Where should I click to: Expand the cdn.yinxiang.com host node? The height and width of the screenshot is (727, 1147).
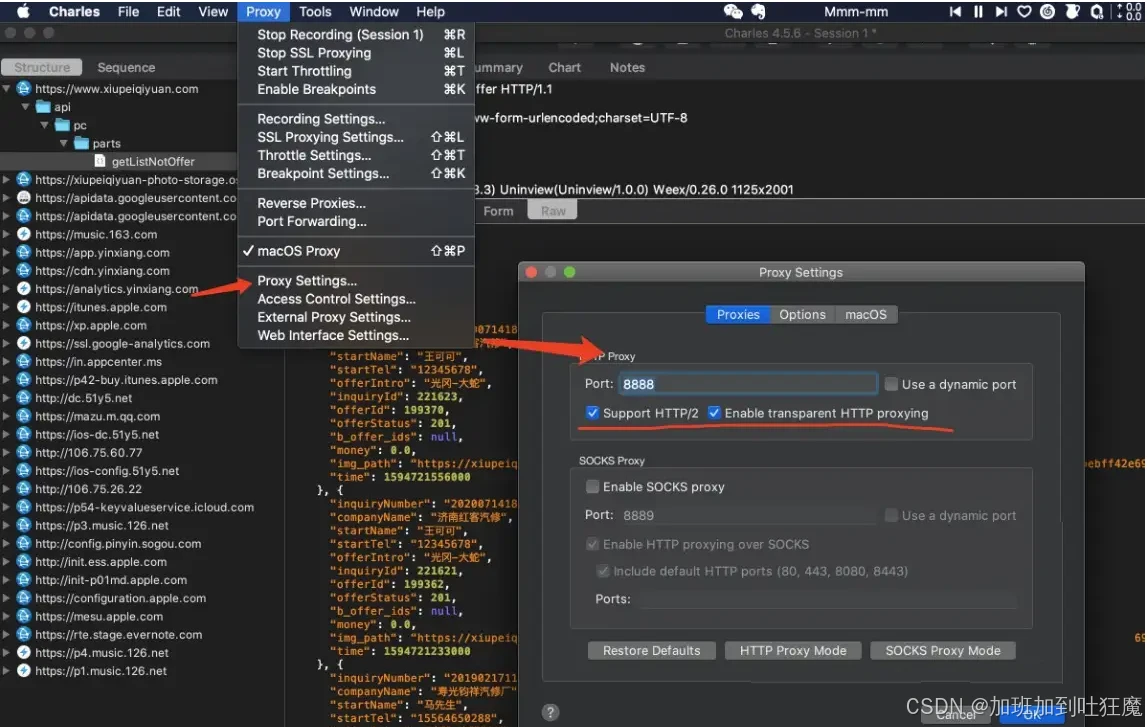(x=7, y=271)
